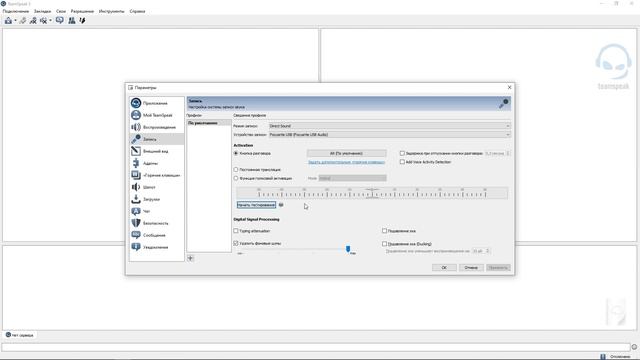
Task: Open the connect toolbar icon's dropdown arrow
Action: 16,21
